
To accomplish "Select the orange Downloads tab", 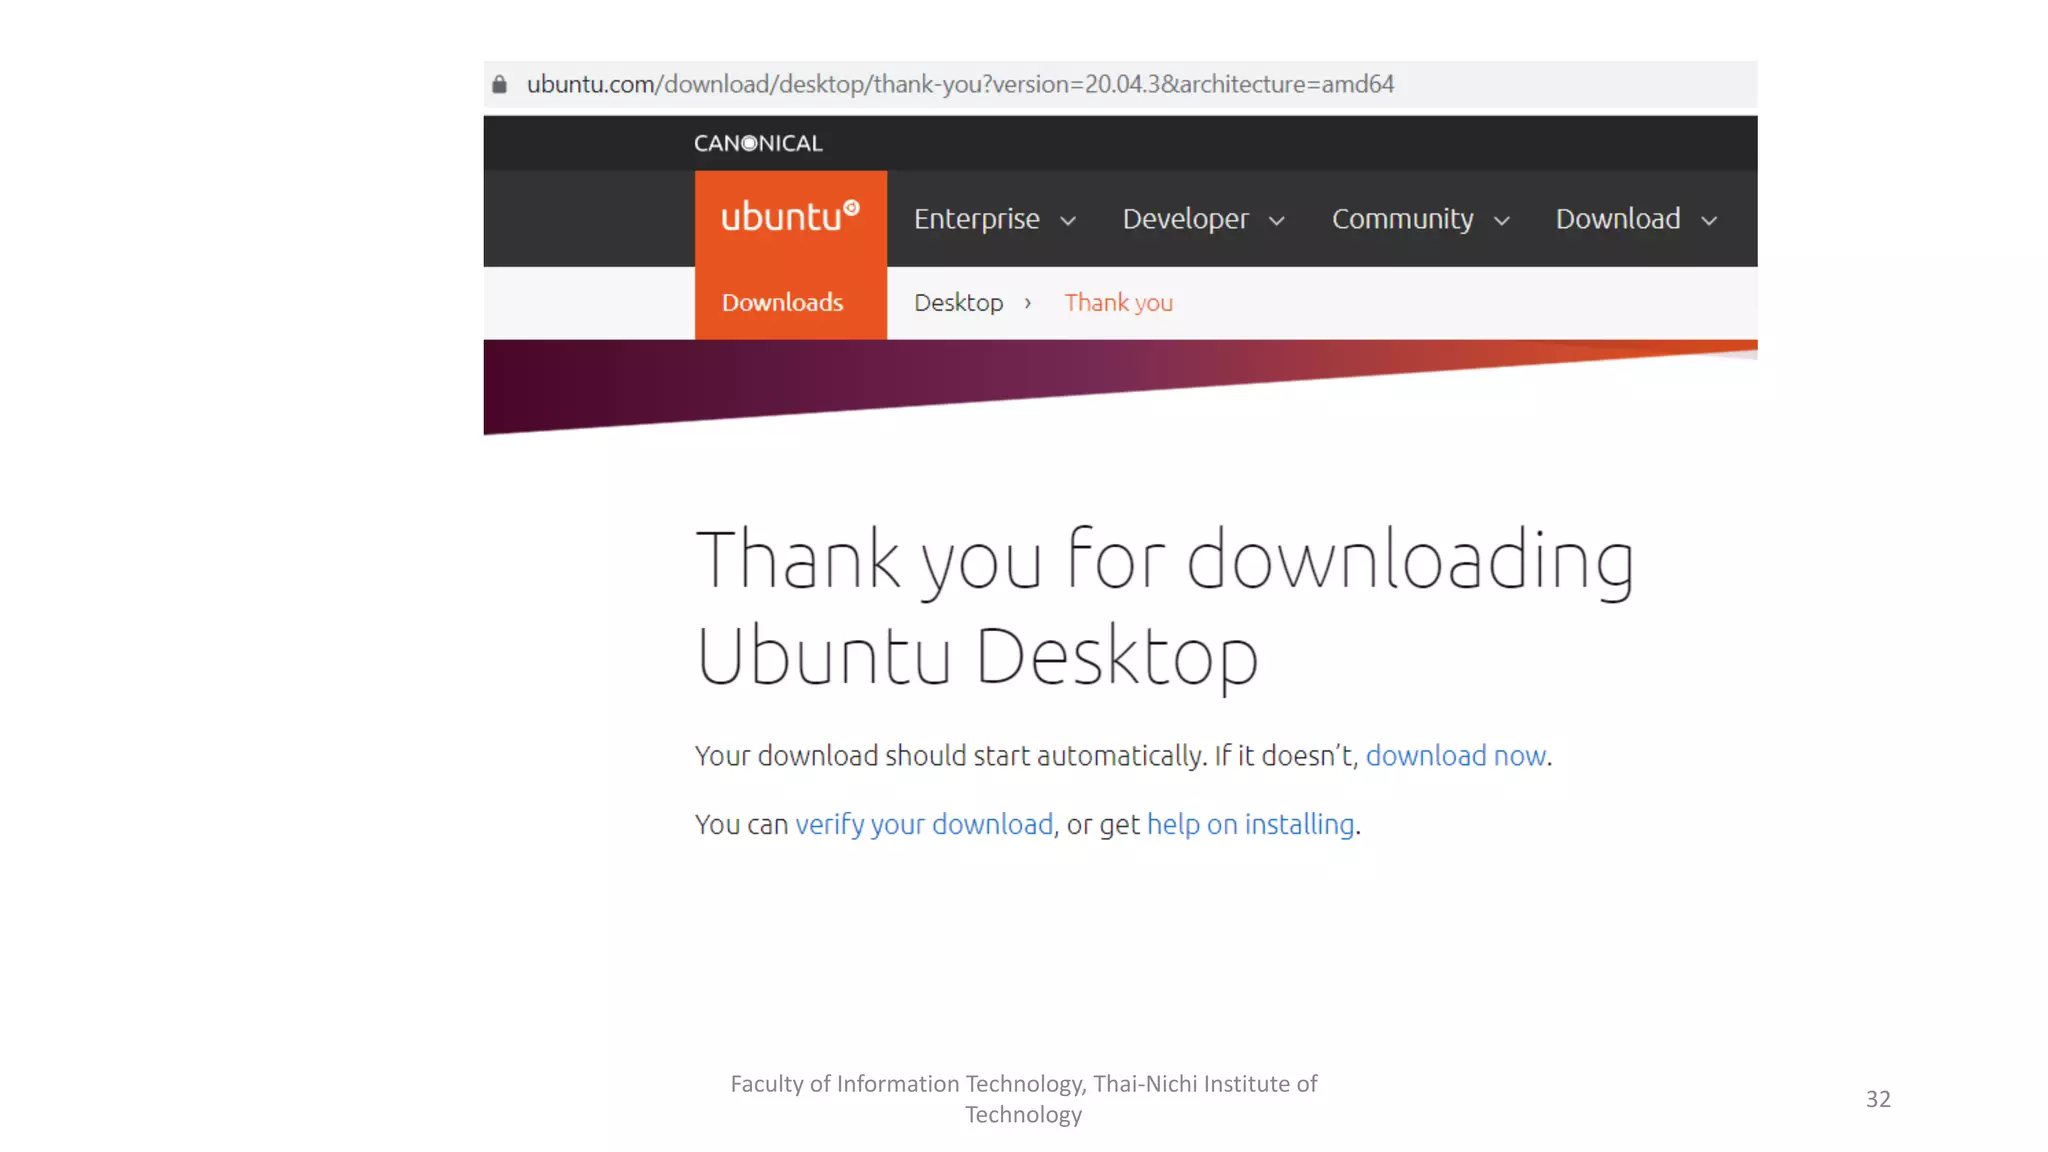I will click(x=783, y=303).
